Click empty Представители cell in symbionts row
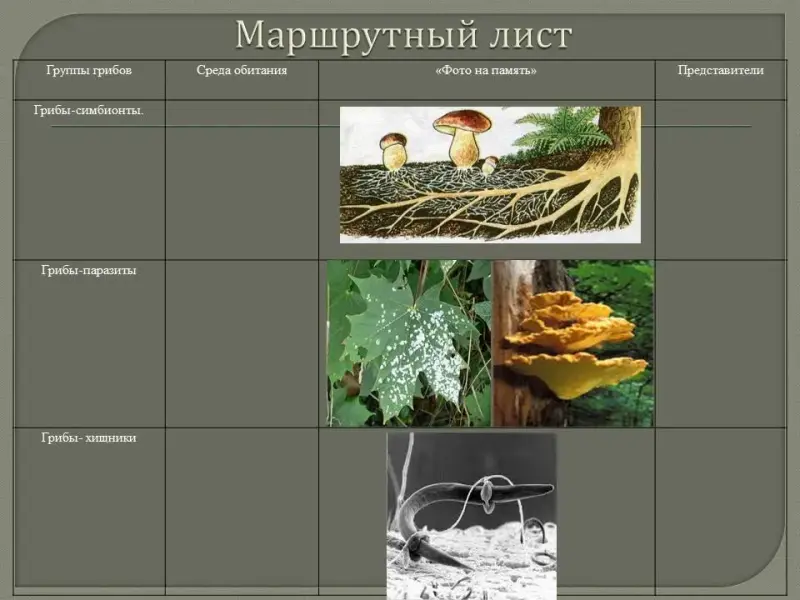Screen dimensions: 800x600 coord(720,190)
